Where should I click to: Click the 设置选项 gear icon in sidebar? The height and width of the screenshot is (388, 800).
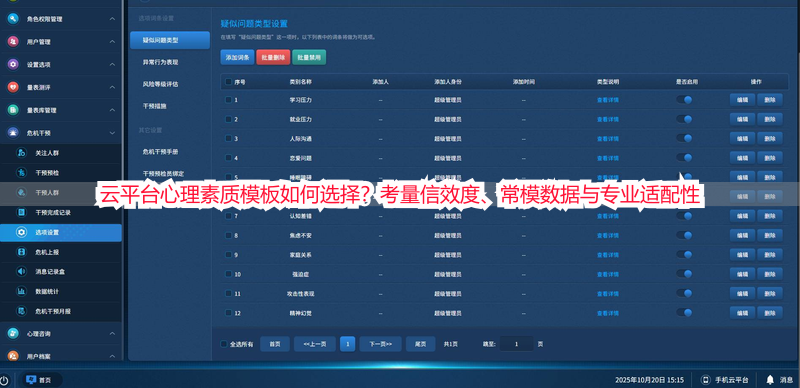[13, 64]
